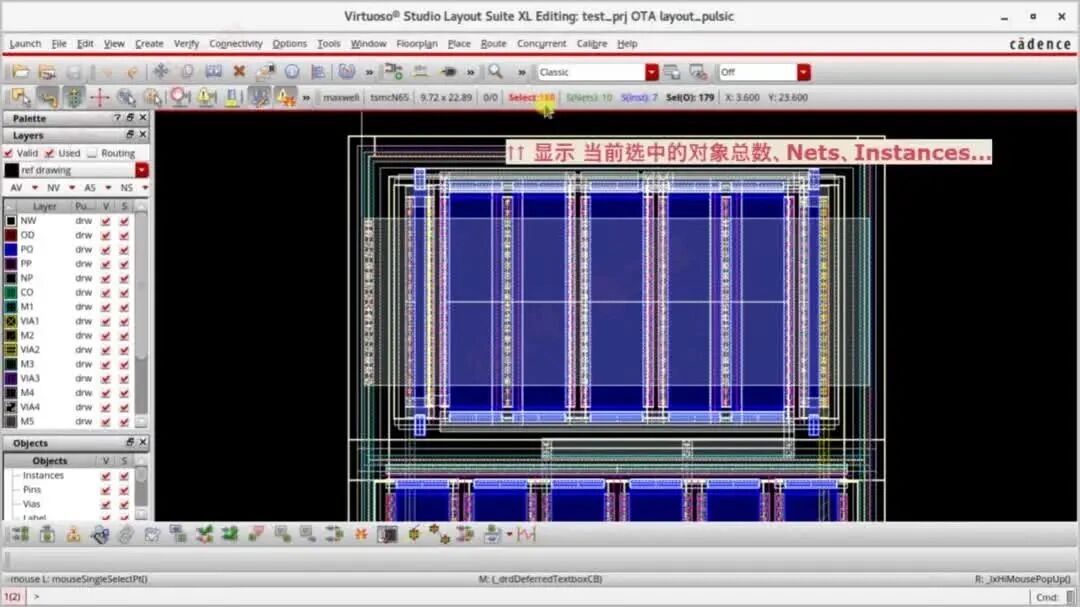1080x607 pixels.
Task: Open the AV dropdown arrow
Action: coord(34,187)
